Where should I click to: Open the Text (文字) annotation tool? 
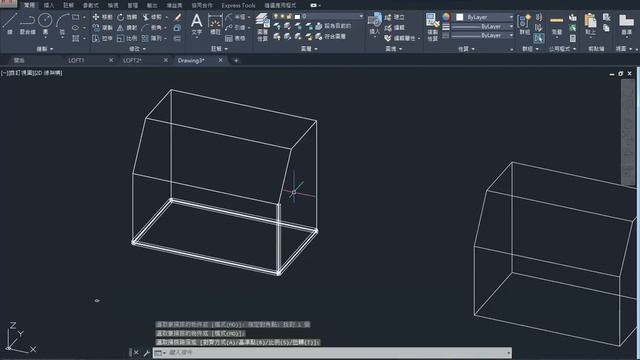point(197,24)
